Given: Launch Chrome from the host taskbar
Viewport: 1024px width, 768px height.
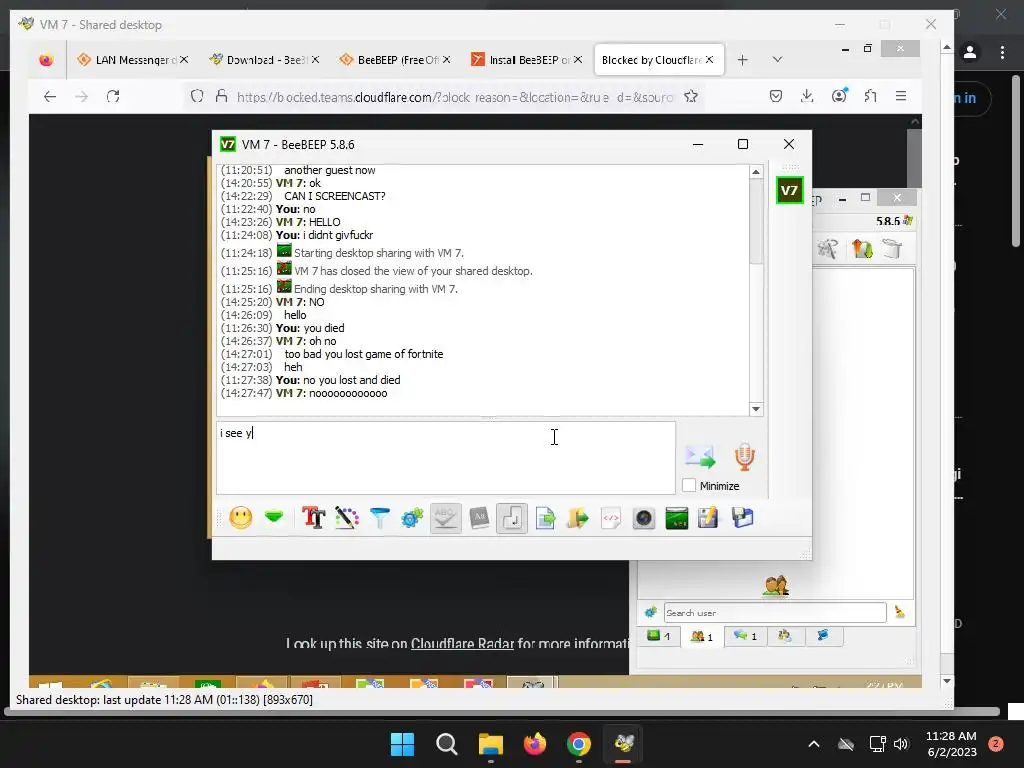Looking at the screenshot, I should [x=579, y=744].
